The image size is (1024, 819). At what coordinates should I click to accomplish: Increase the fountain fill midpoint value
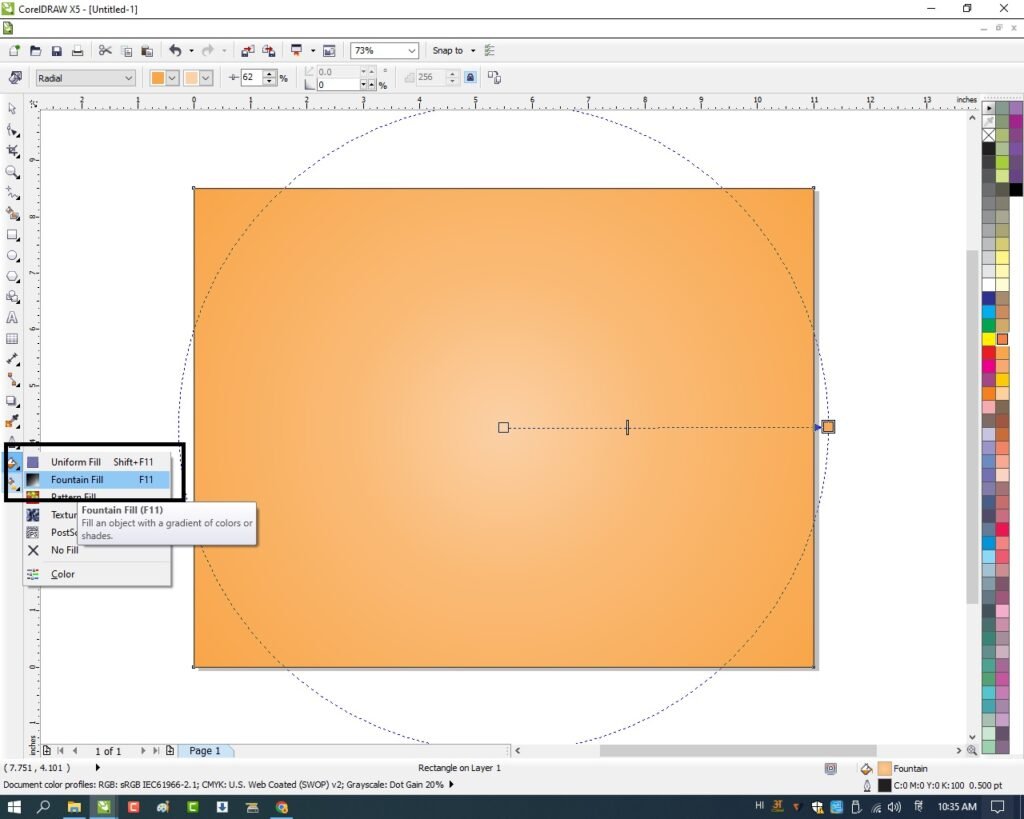pos(270,74)
